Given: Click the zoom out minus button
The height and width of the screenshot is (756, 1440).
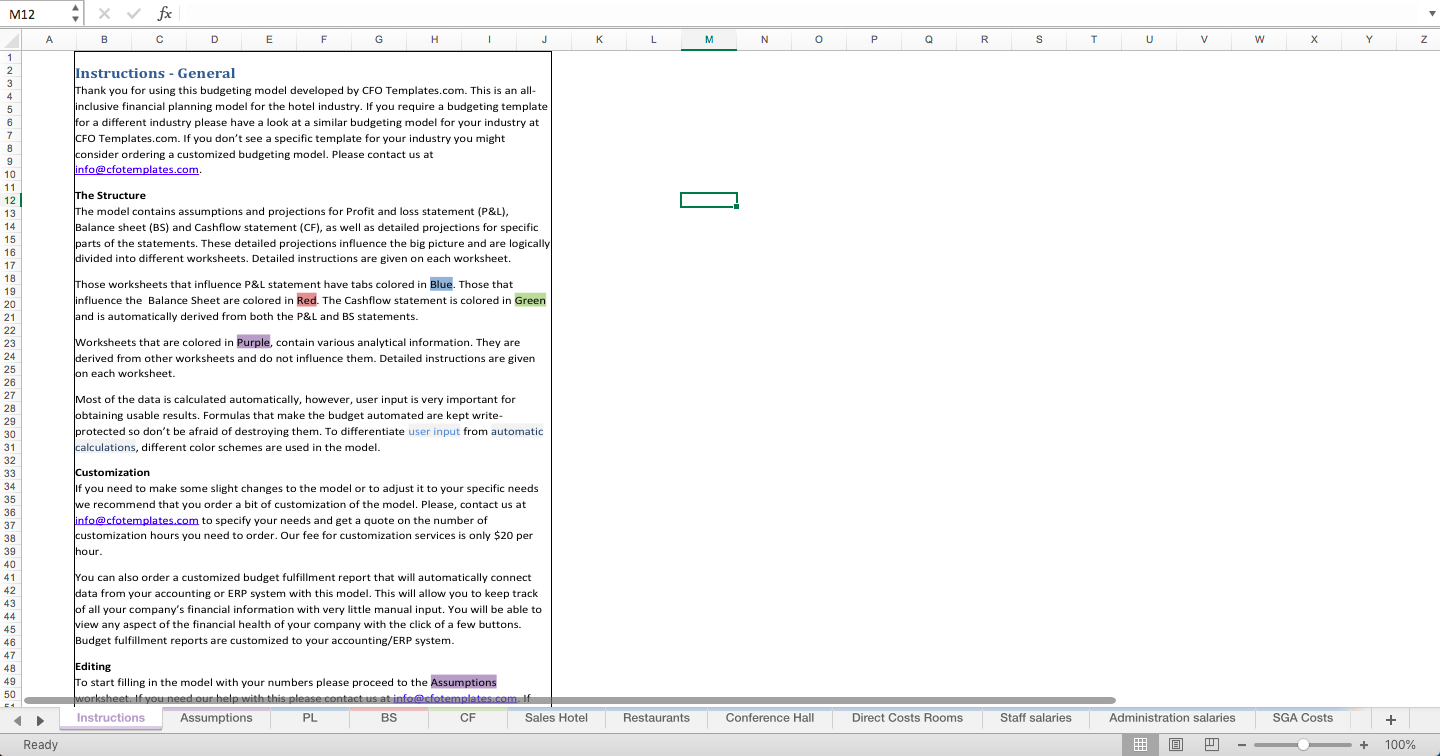Looking at the screenshot, I should [x=1241, y=744].
